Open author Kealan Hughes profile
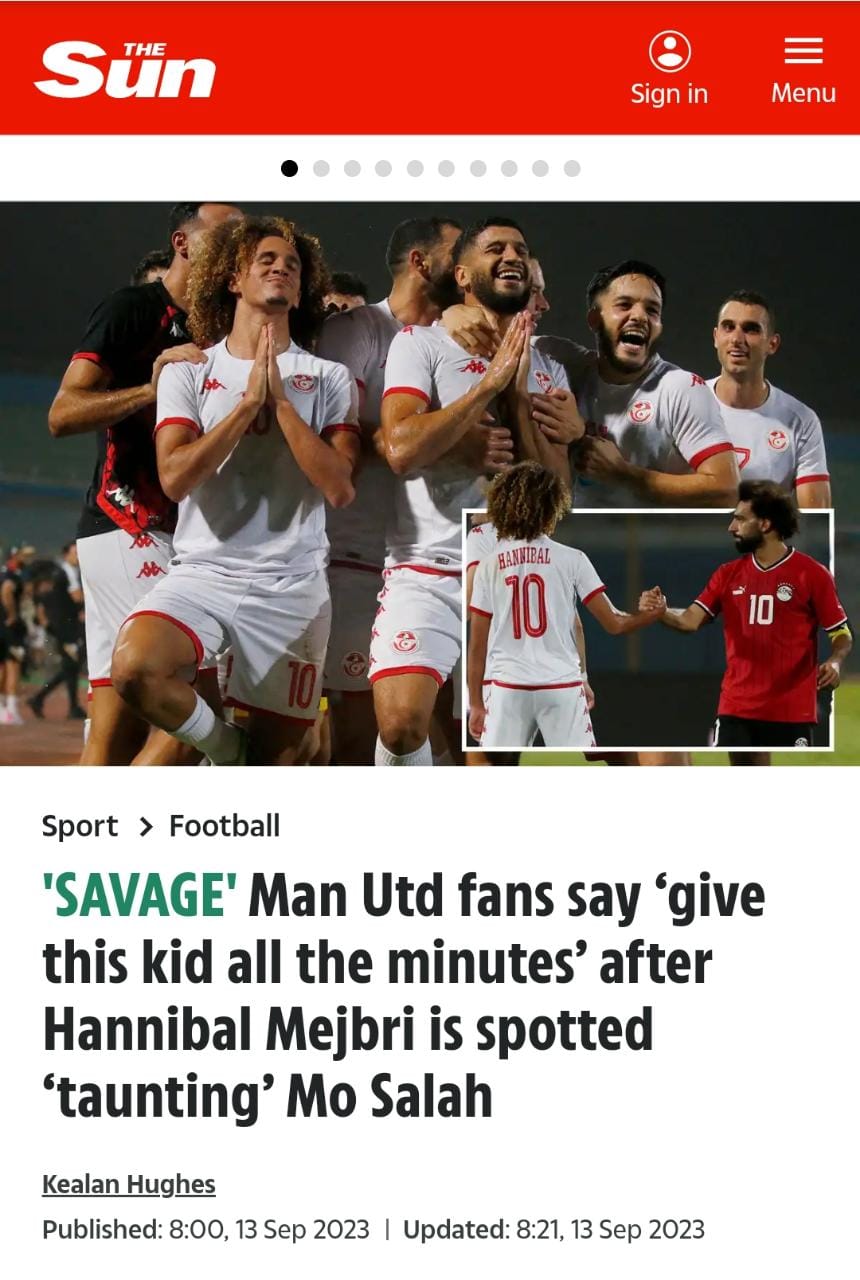860x1280 pixels. [x=129, y=1185]
